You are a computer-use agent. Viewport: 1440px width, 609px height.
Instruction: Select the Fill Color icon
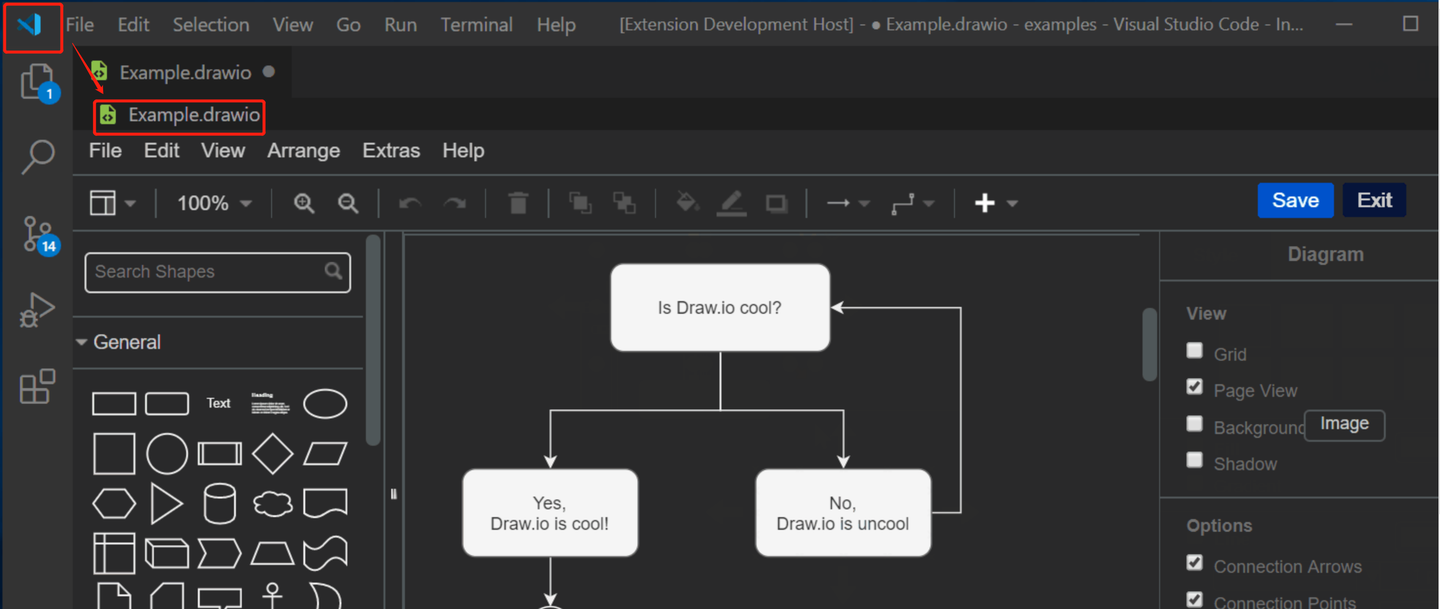click(686, 203)
